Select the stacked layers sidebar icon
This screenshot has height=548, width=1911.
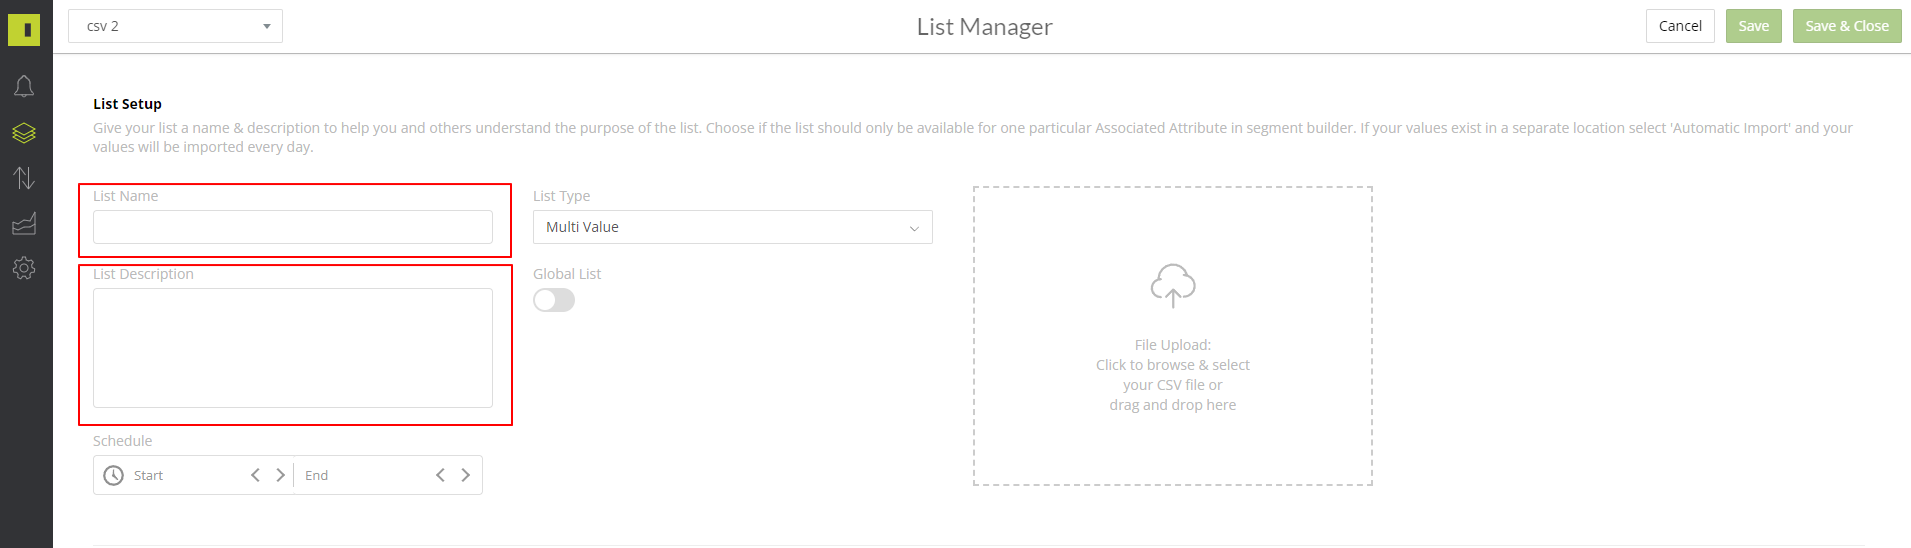[24, 133]
